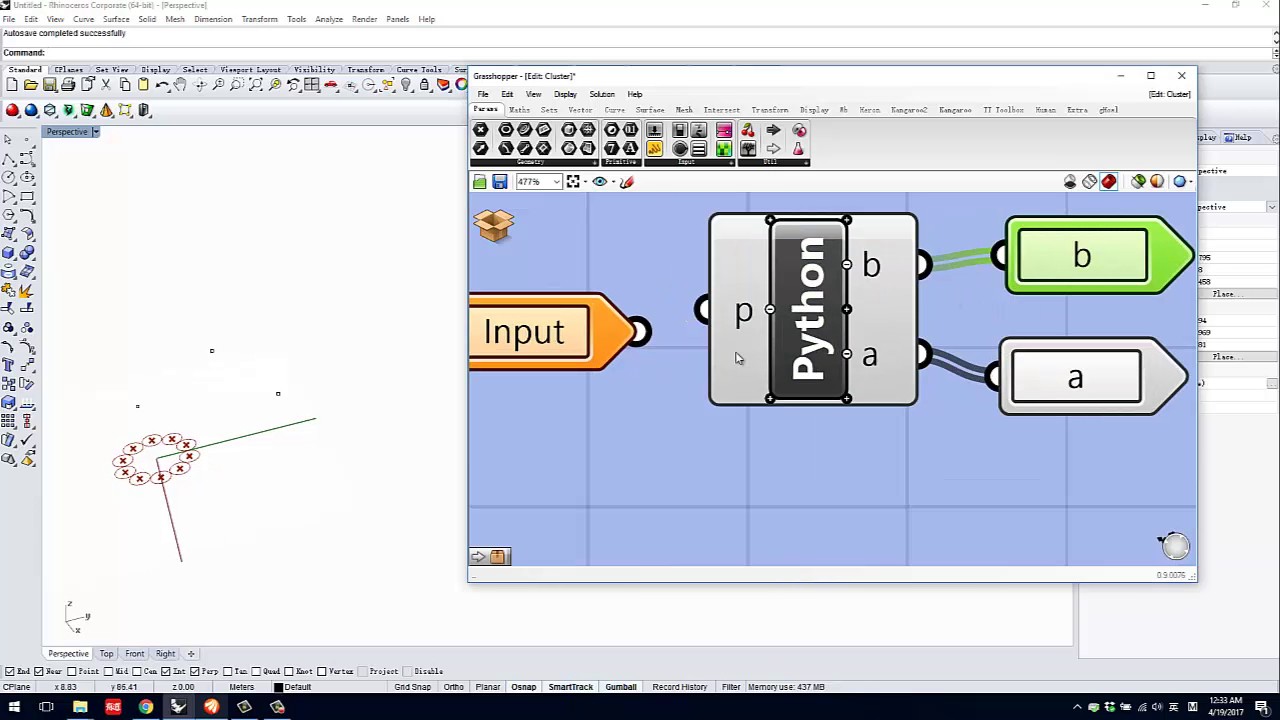The image size is (1280, 720).
Task: Click the Zoom Extents icon
Action: (x=256, y=85)
